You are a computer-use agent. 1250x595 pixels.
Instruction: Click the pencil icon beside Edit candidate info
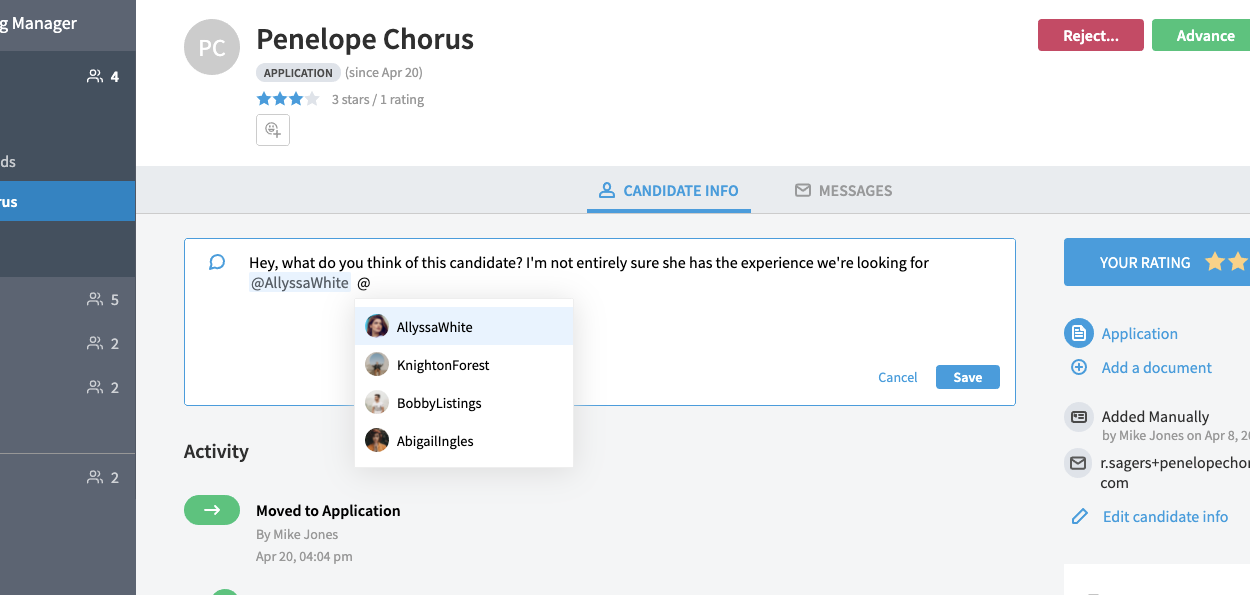1079,516
